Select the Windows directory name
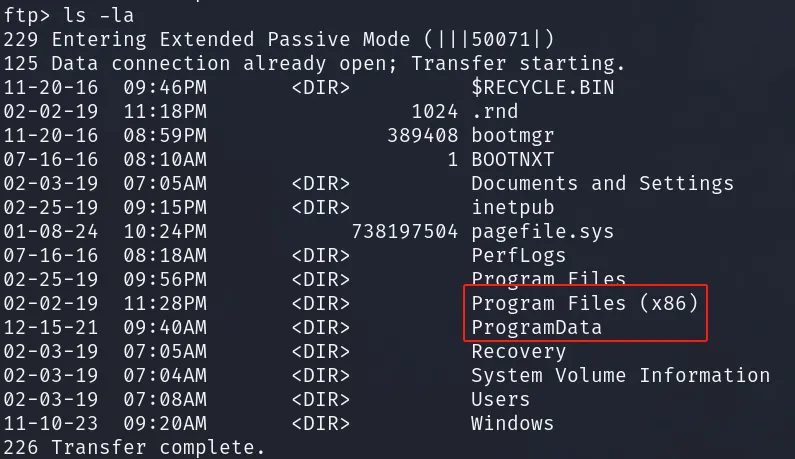Image resolution: width=795 pixels, height=459 pixels. [513, 423]
